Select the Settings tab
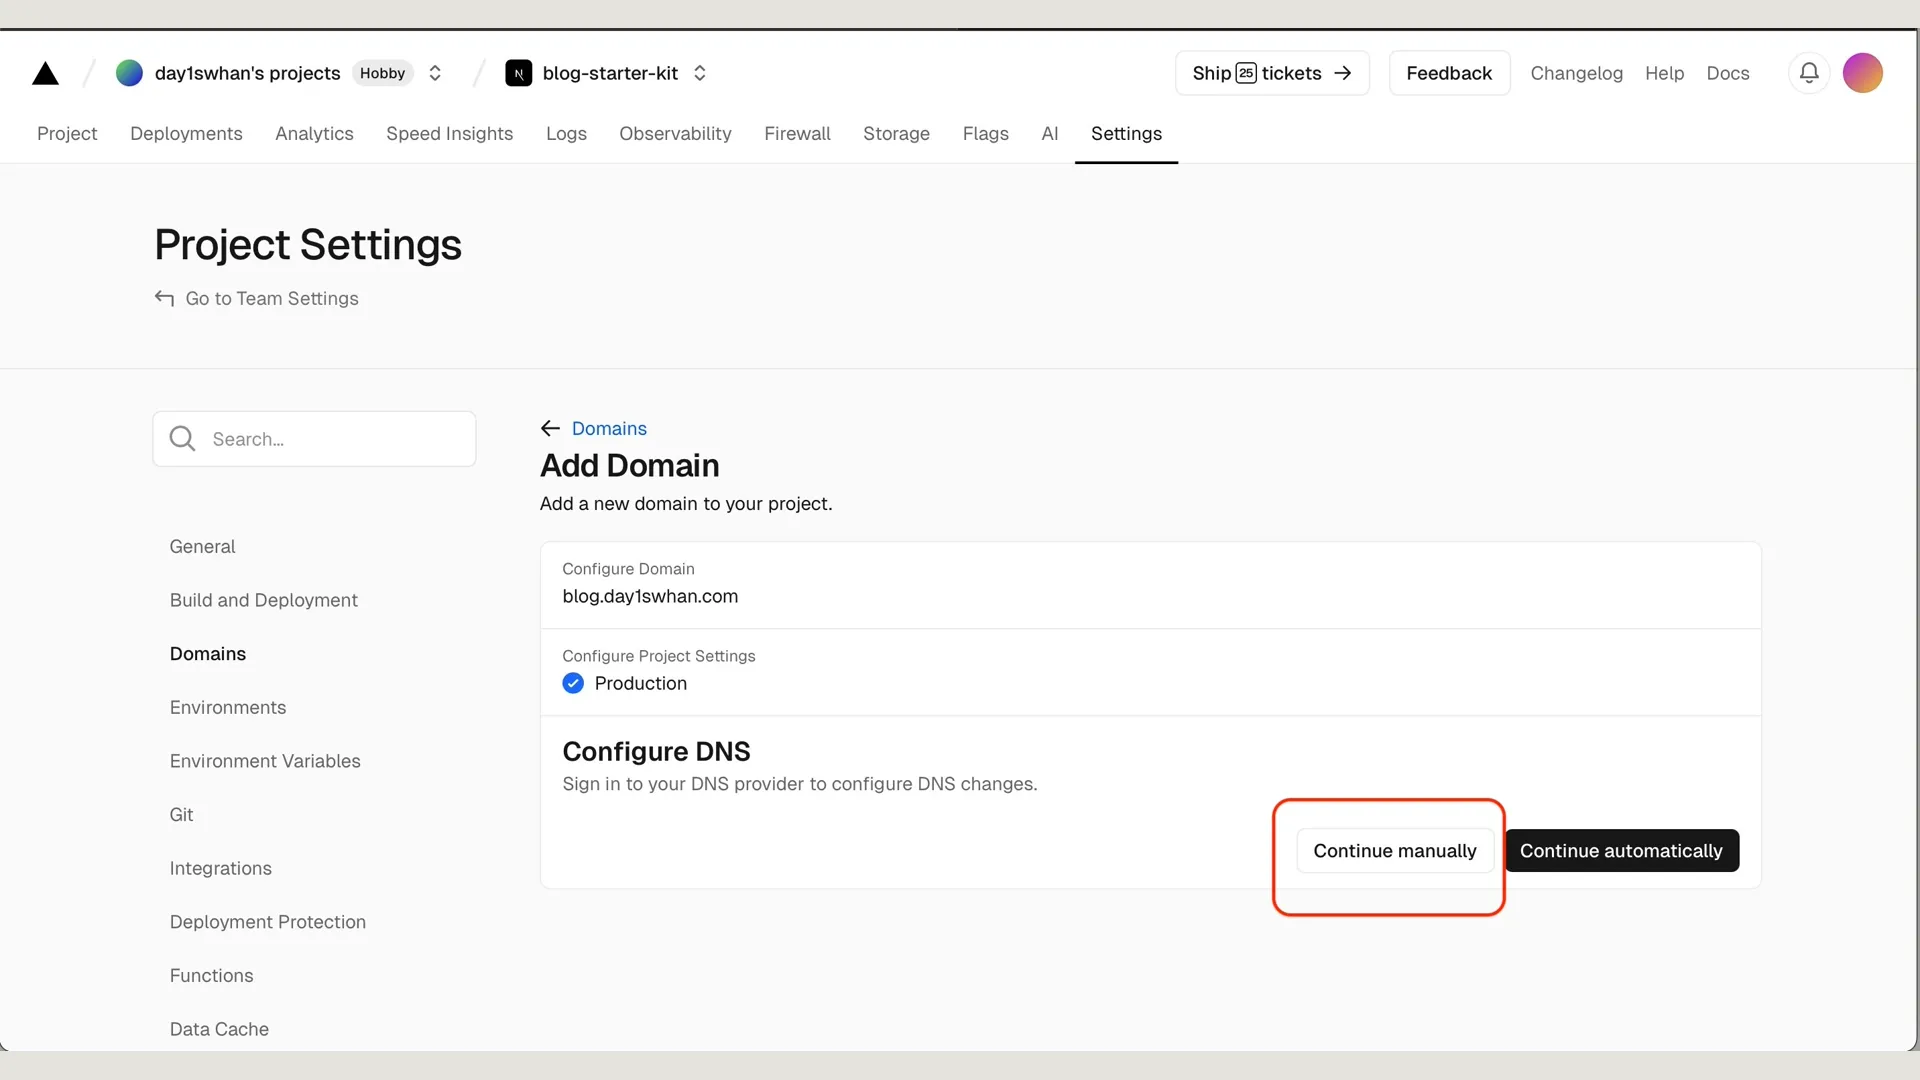Viewport: 1920px width, 1080px height. [x=1126, y=133]
